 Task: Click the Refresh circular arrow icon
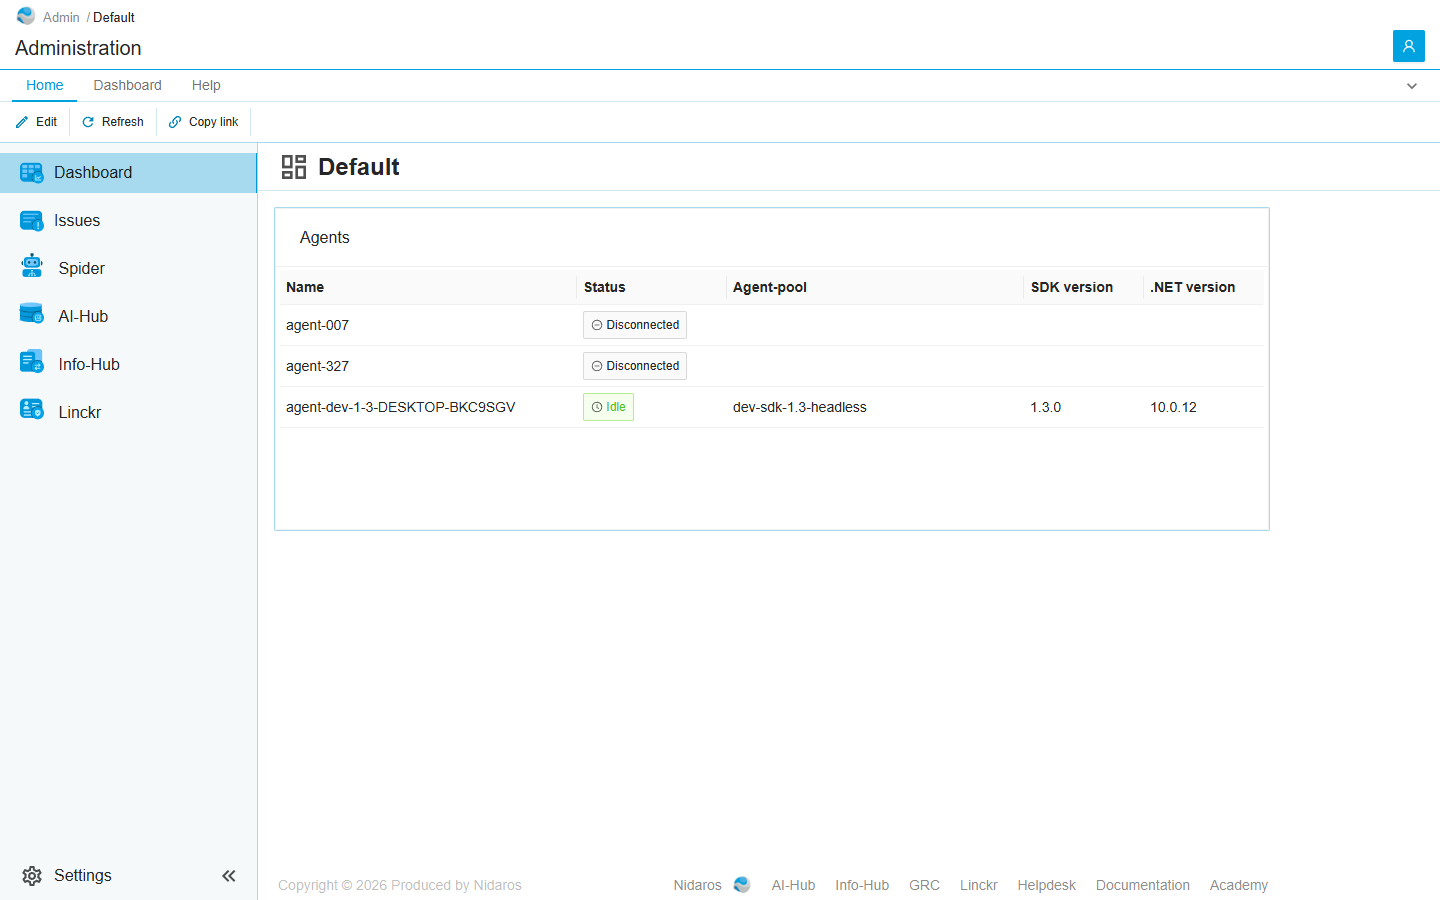pos(88,122)
